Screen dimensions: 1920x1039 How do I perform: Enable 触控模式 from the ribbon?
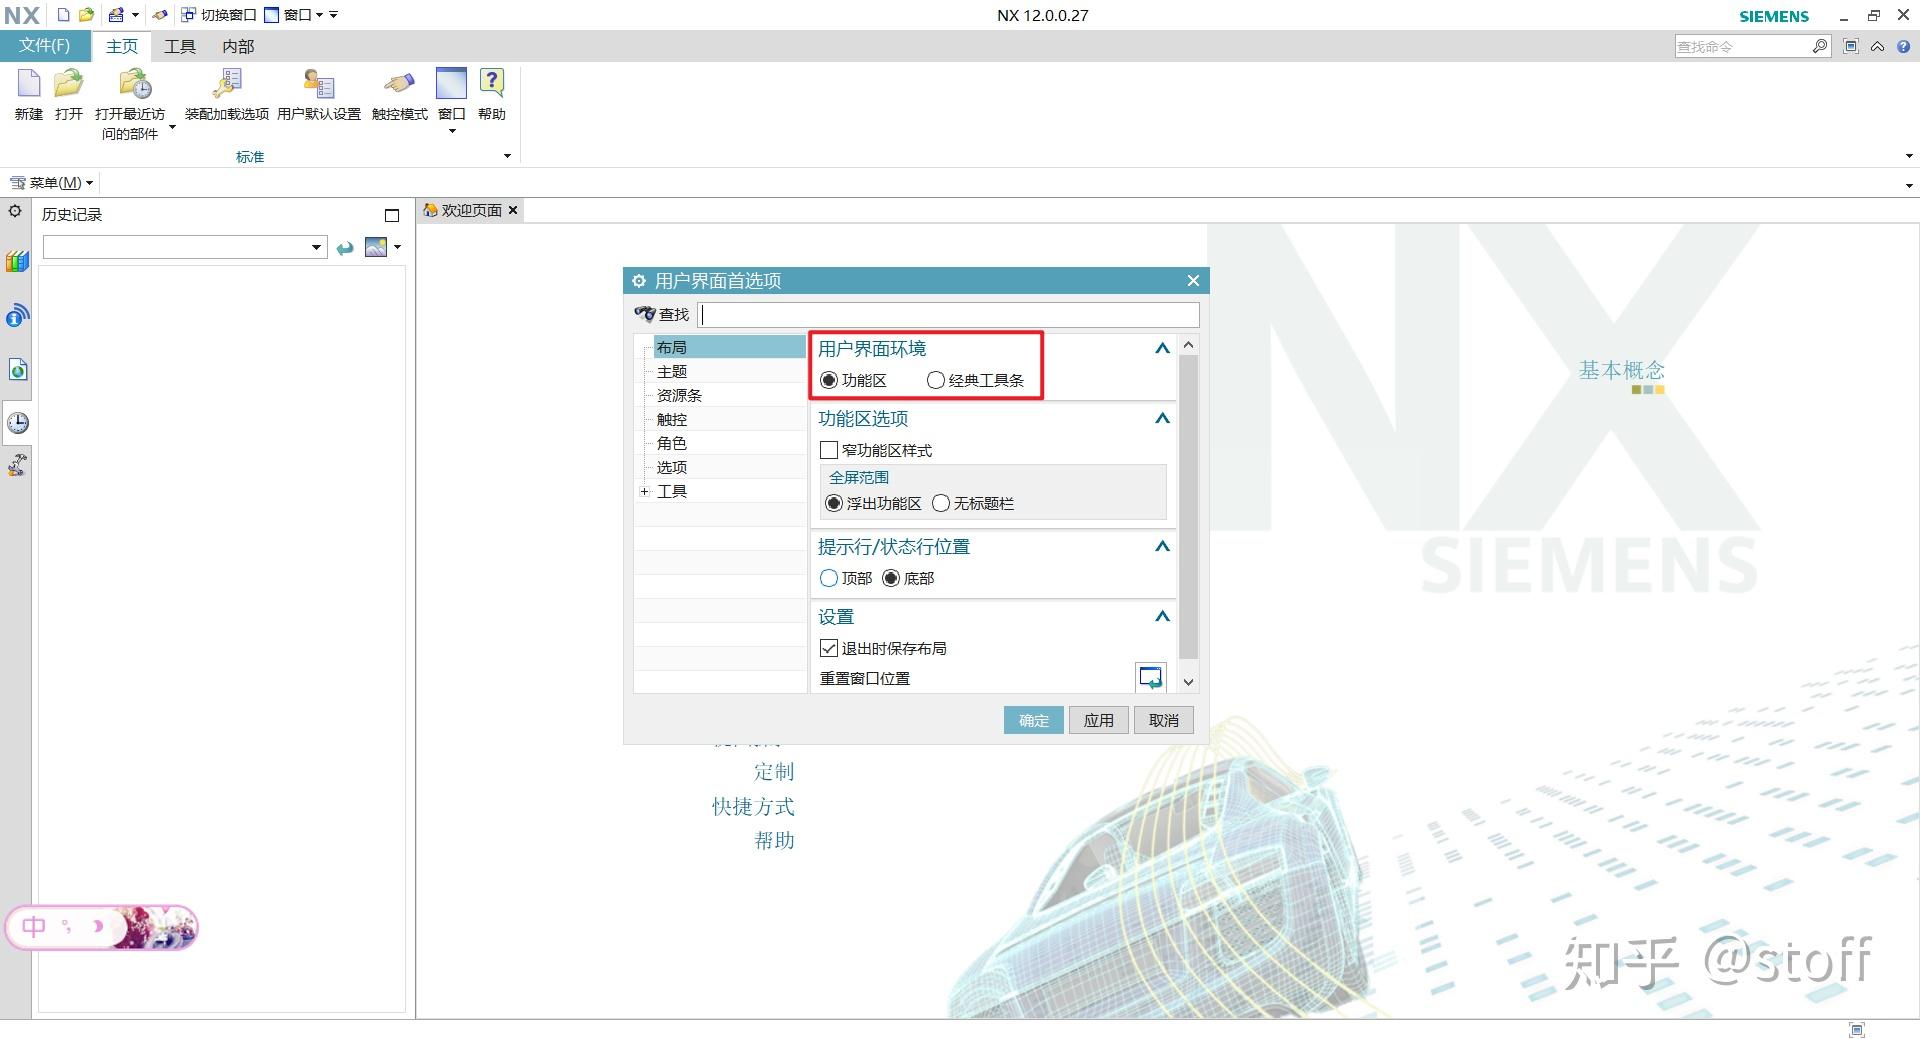397,96
